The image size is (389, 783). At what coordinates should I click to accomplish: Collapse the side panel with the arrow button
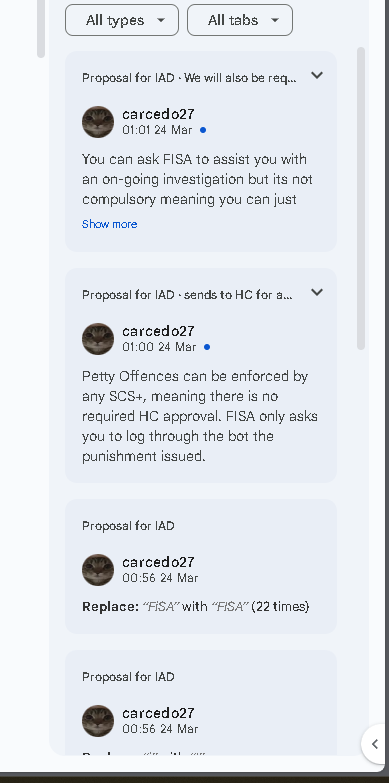pos(375,744)
